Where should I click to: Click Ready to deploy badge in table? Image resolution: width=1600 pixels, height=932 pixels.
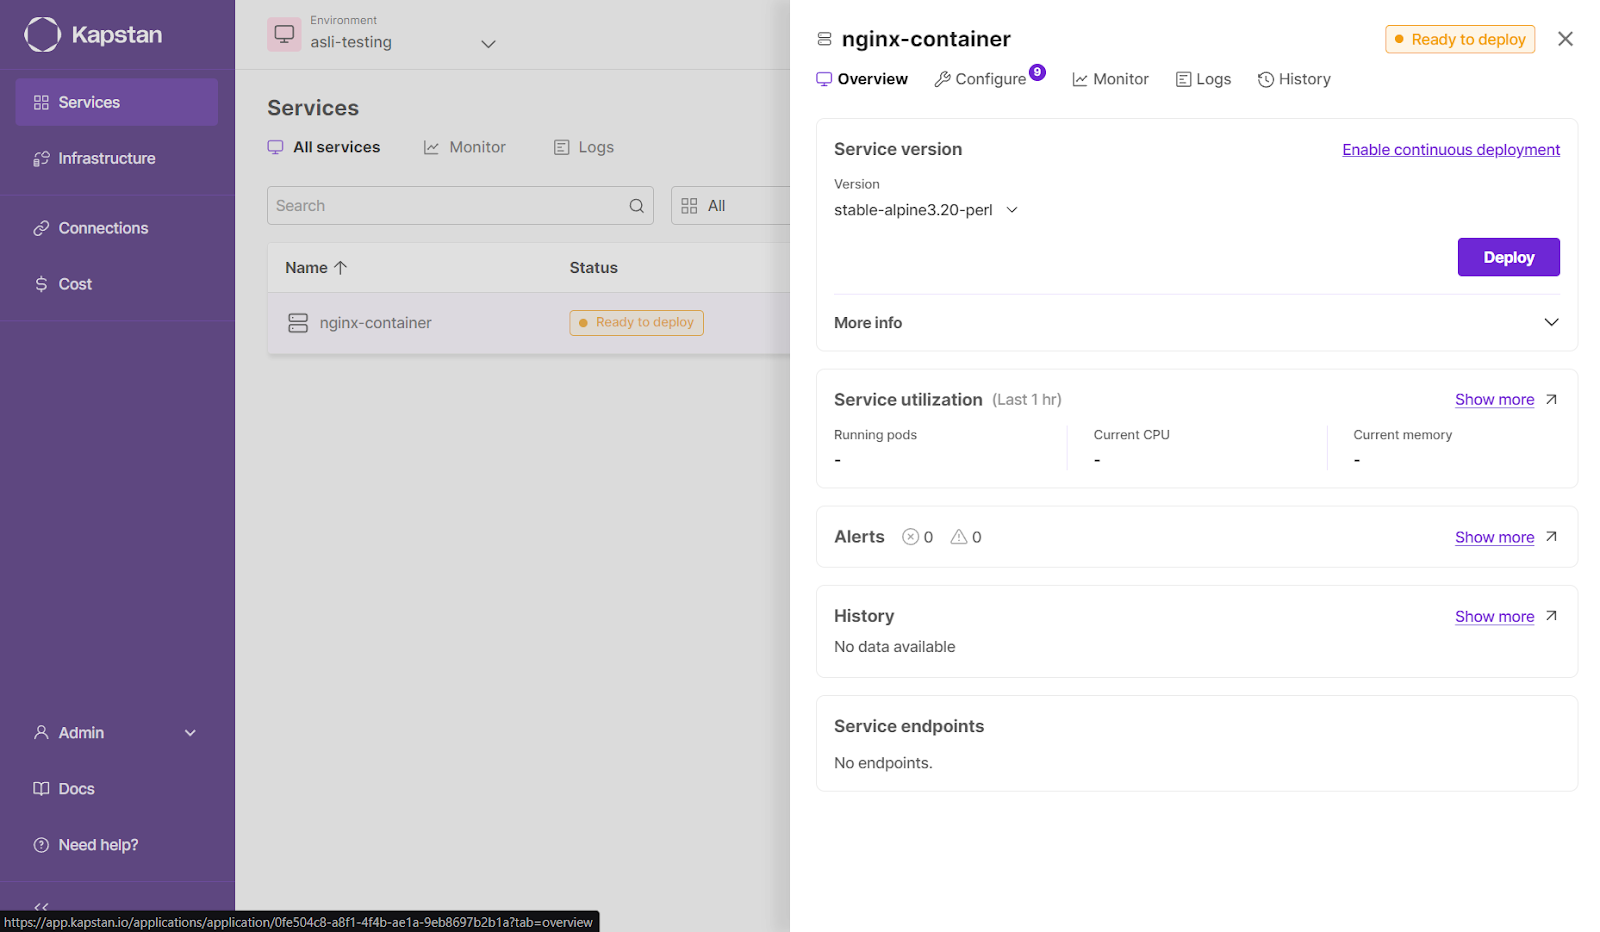click(637, 322)
